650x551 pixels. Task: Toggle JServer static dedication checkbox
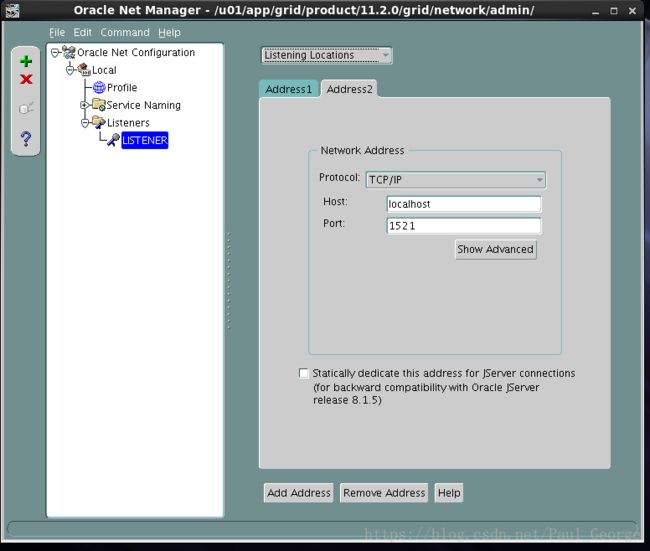[303, 373]
